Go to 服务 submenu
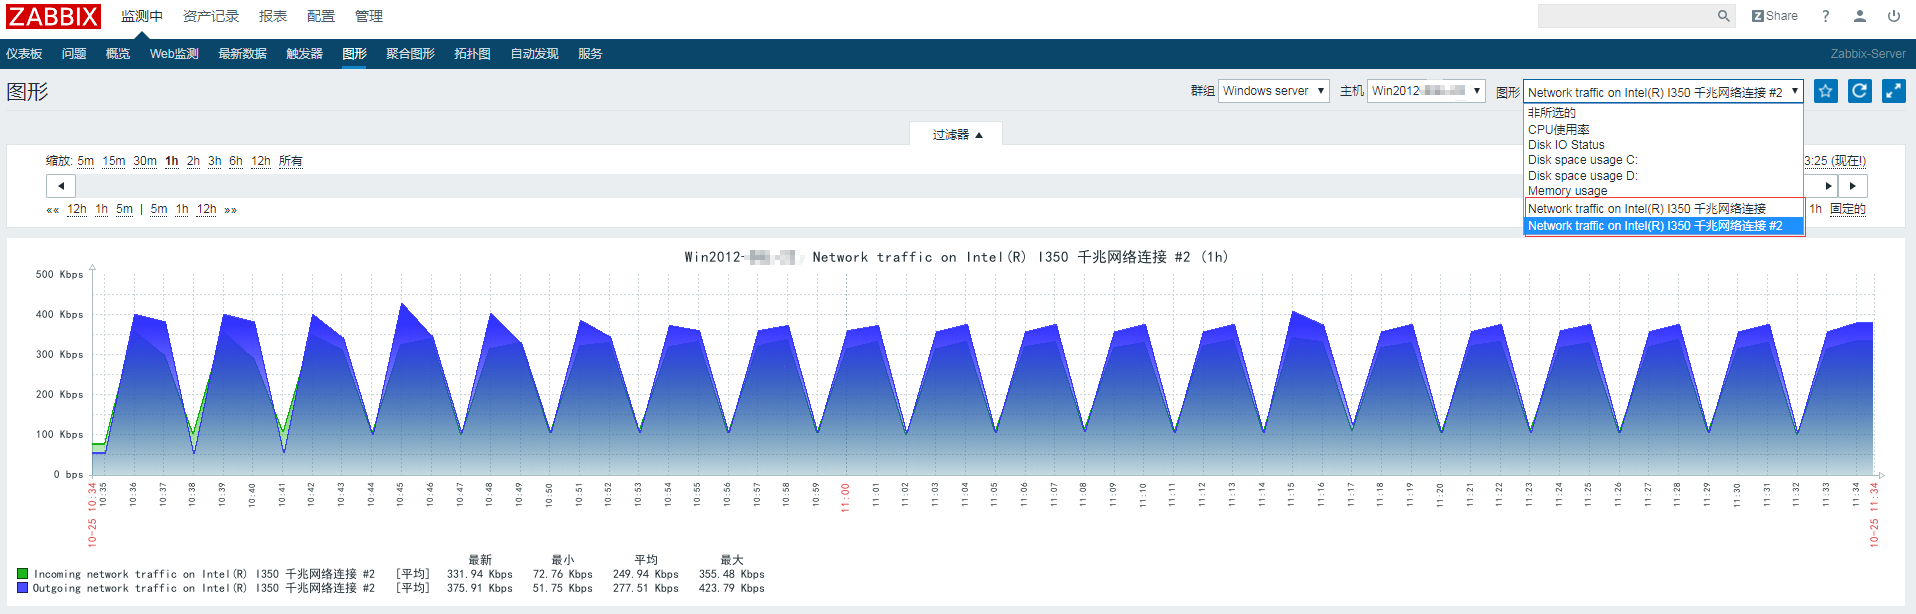This screenshot has height=614, width=1916. 590,54
